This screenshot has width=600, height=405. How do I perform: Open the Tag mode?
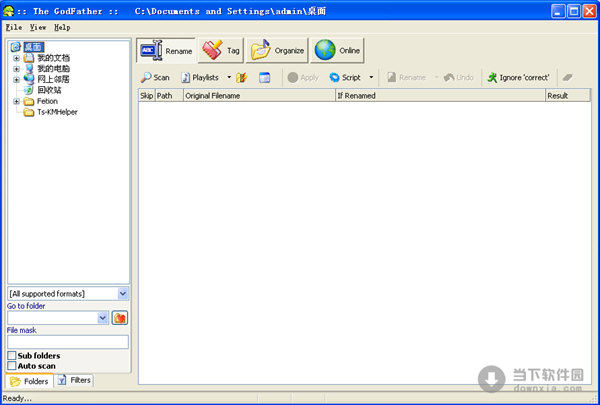(220, 50)
